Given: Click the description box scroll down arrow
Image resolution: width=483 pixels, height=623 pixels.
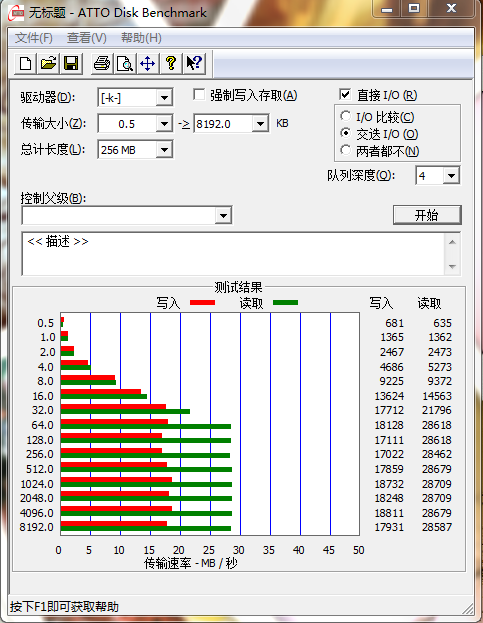Looking at the screenshot, I should pyautogui.click(x=452, y=267).
